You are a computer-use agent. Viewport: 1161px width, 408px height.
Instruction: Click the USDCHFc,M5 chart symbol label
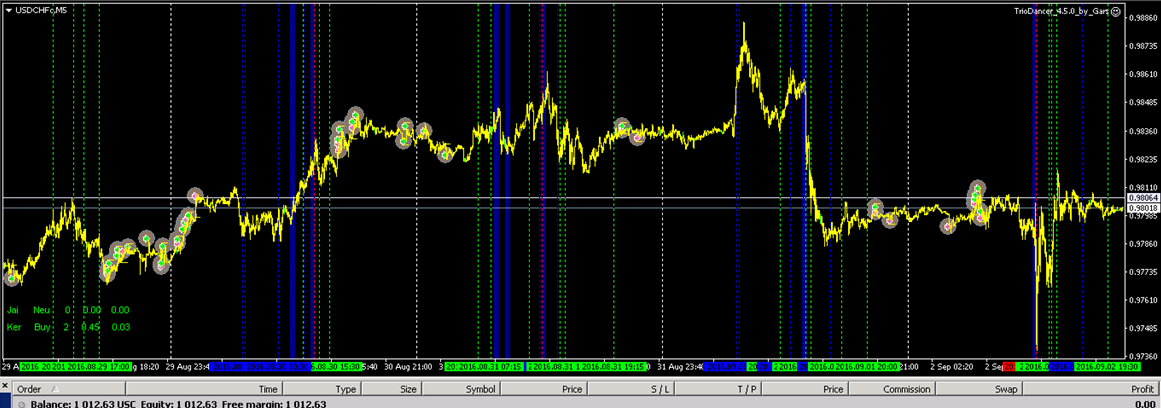(41, 10)
